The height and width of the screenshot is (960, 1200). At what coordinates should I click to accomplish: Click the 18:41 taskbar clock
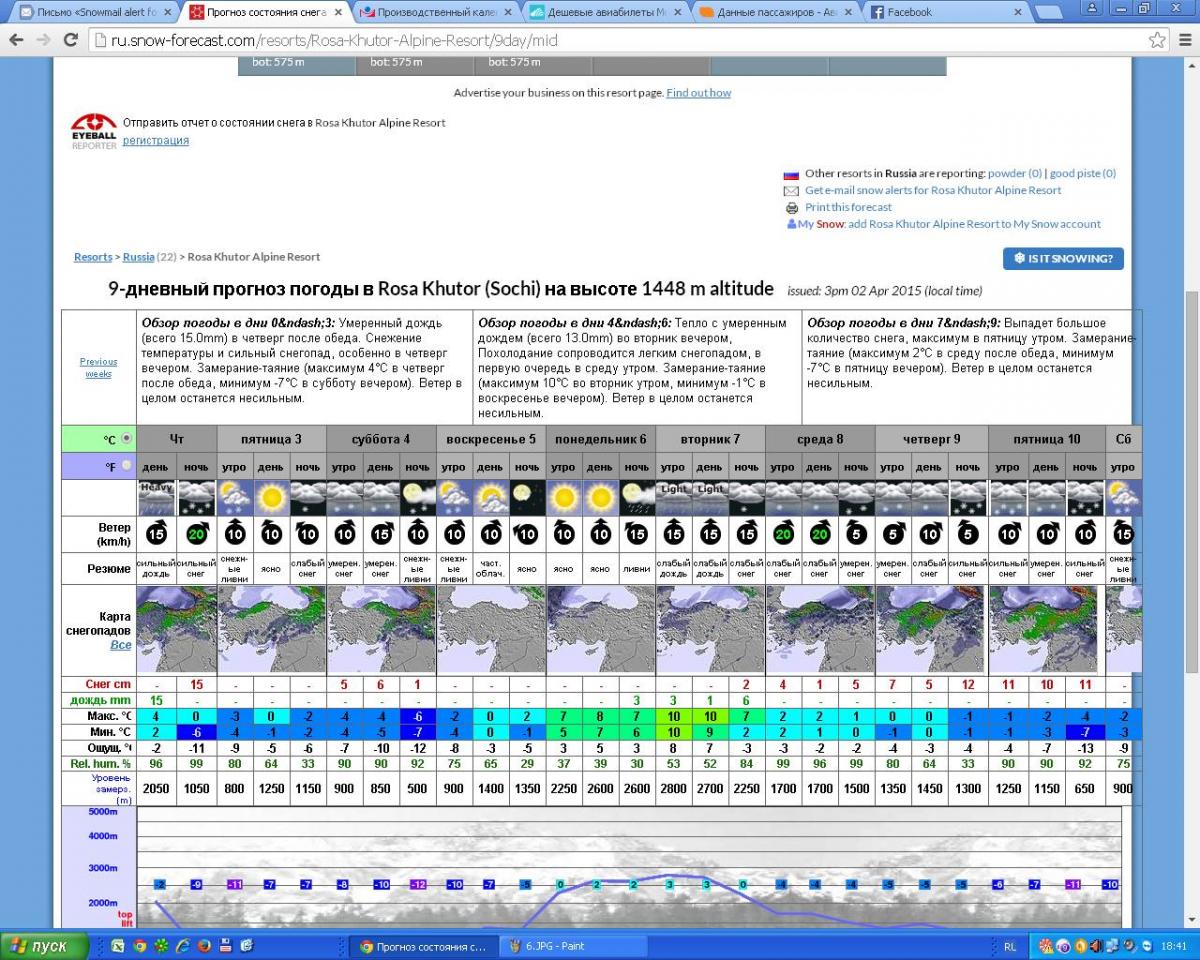coord(1176,946)
